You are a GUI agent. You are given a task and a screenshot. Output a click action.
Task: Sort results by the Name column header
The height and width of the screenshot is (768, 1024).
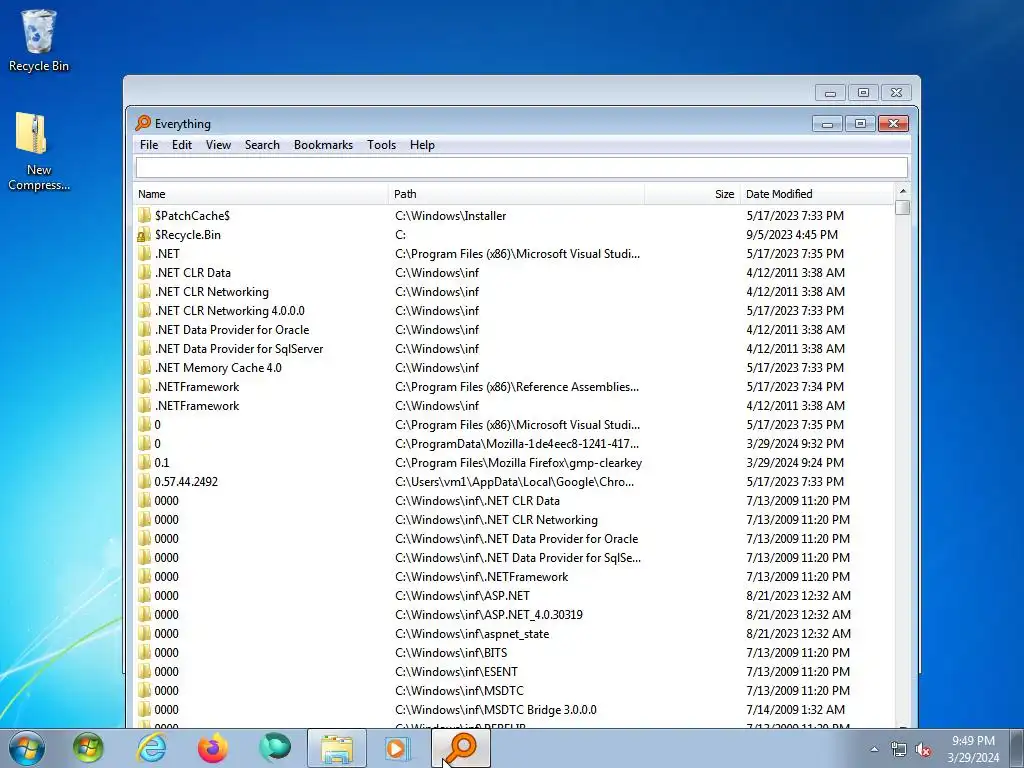tap(261, 194)
